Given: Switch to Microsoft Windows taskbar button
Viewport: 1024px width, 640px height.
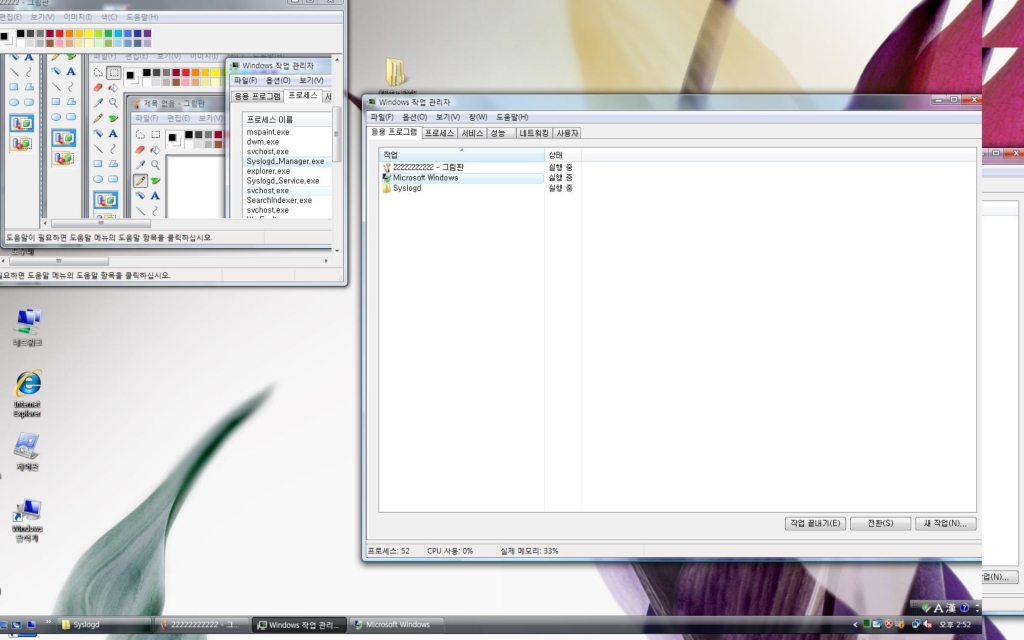Looking at the screenshot, I should click(397, 624).
